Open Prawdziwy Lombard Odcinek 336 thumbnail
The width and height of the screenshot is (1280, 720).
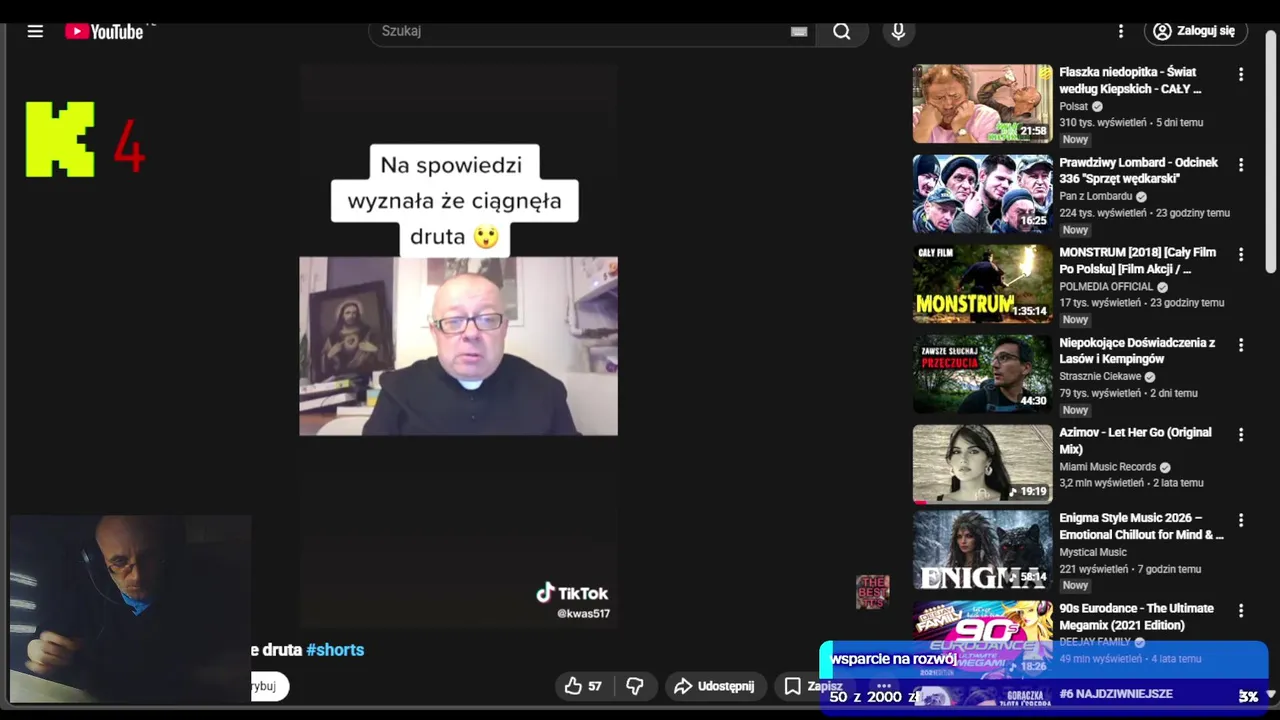(x=982, y=194)
